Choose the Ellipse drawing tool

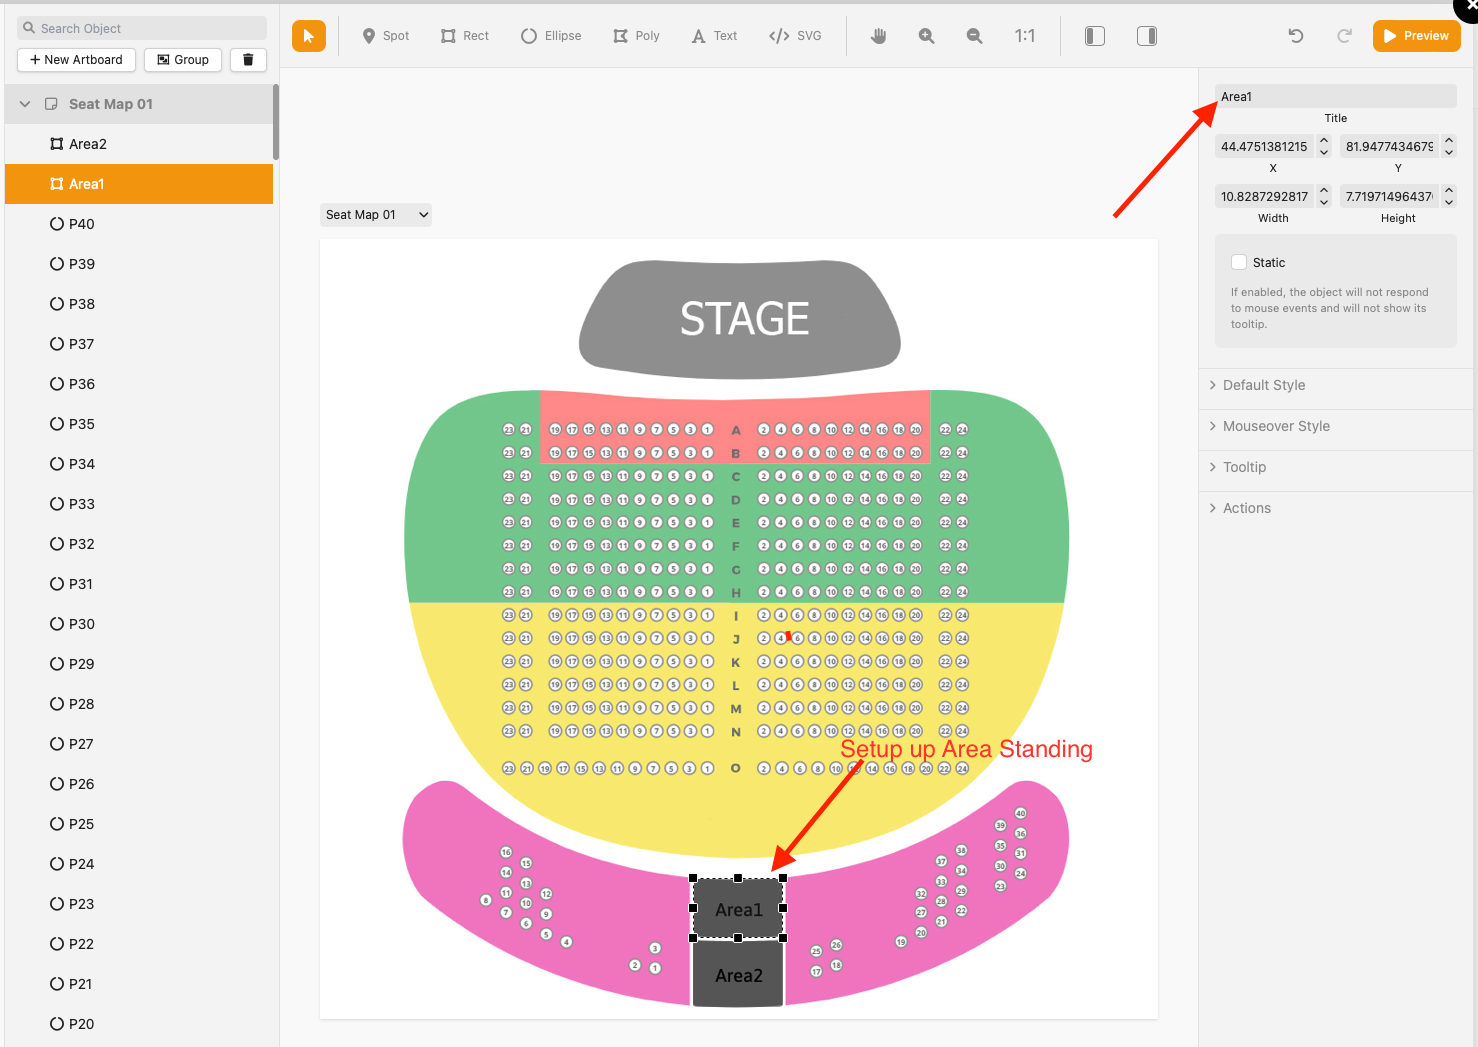pyautogui.click(x=551, y=36)
